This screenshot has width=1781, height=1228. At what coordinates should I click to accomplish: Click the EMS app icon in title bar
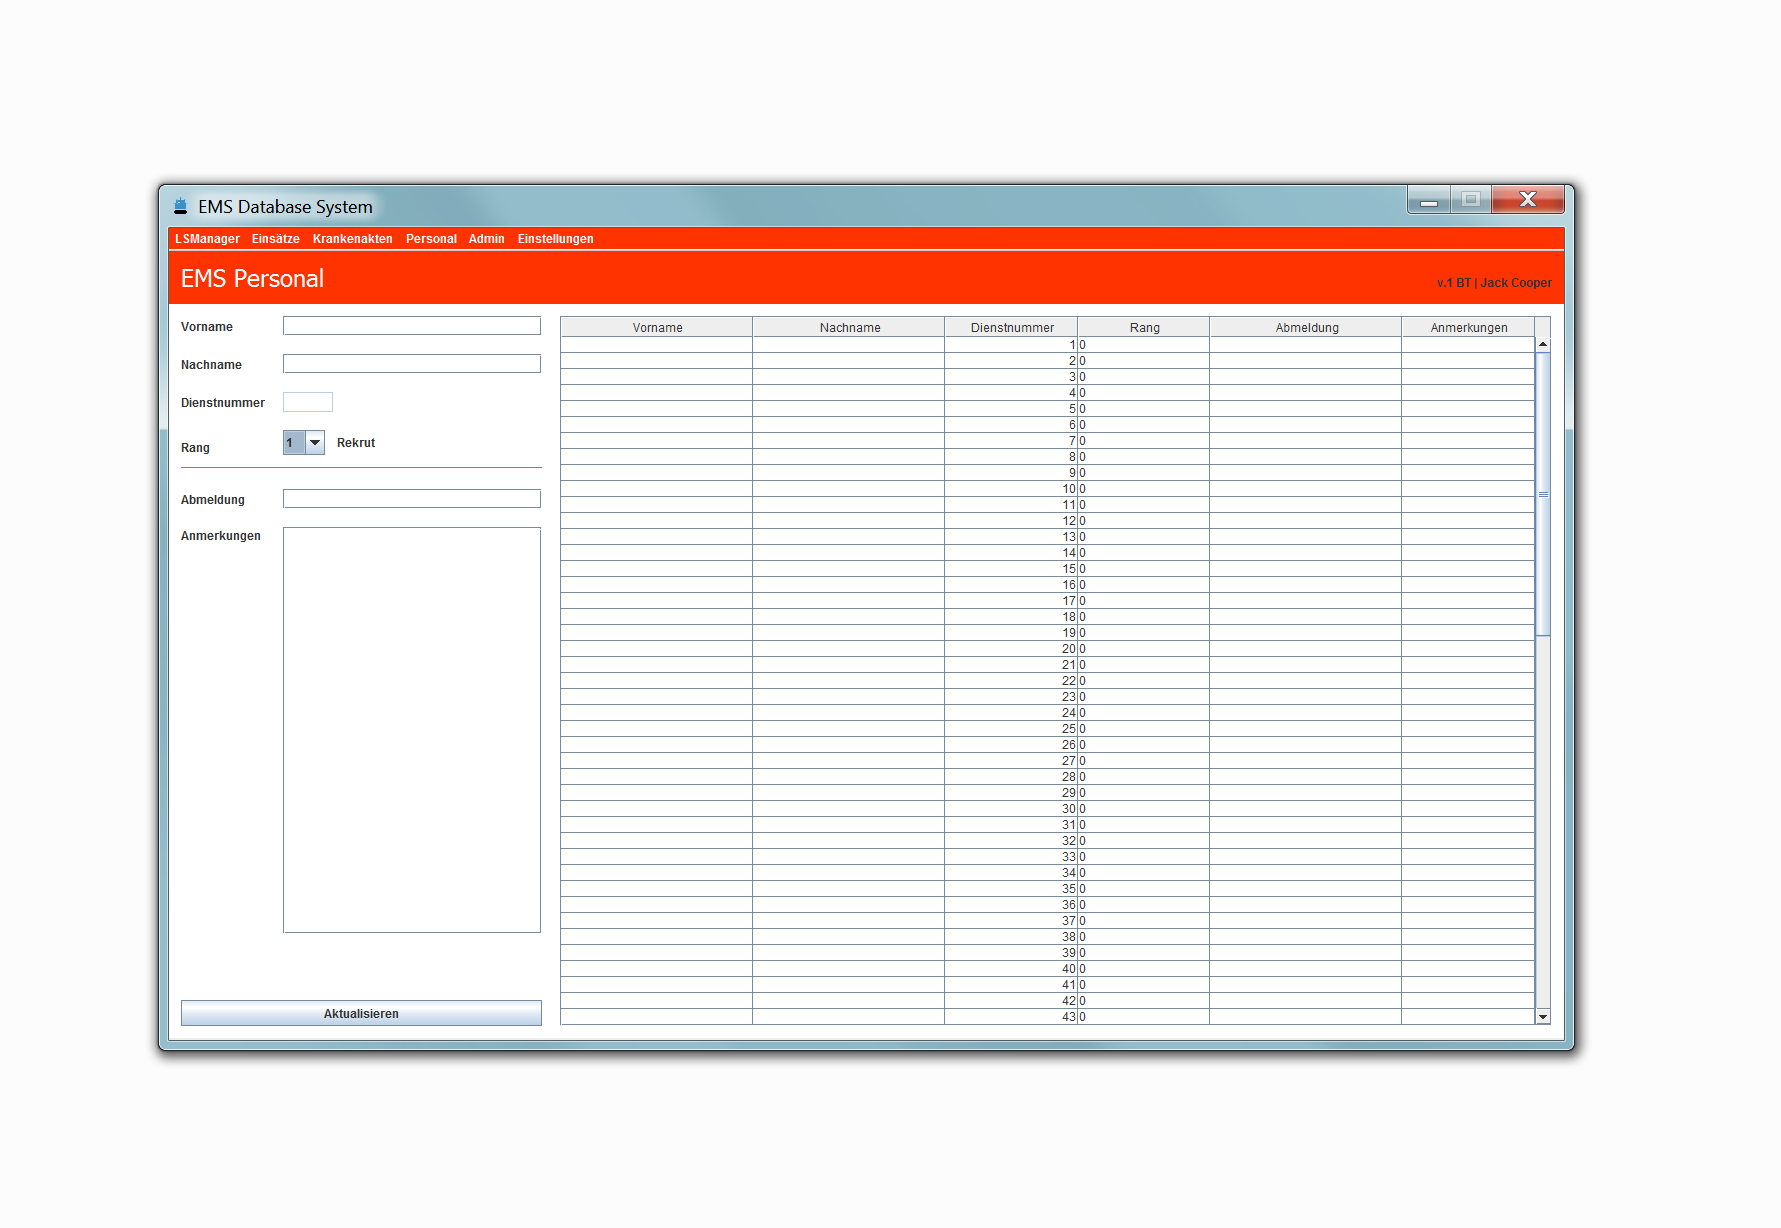tap(181, 206)
